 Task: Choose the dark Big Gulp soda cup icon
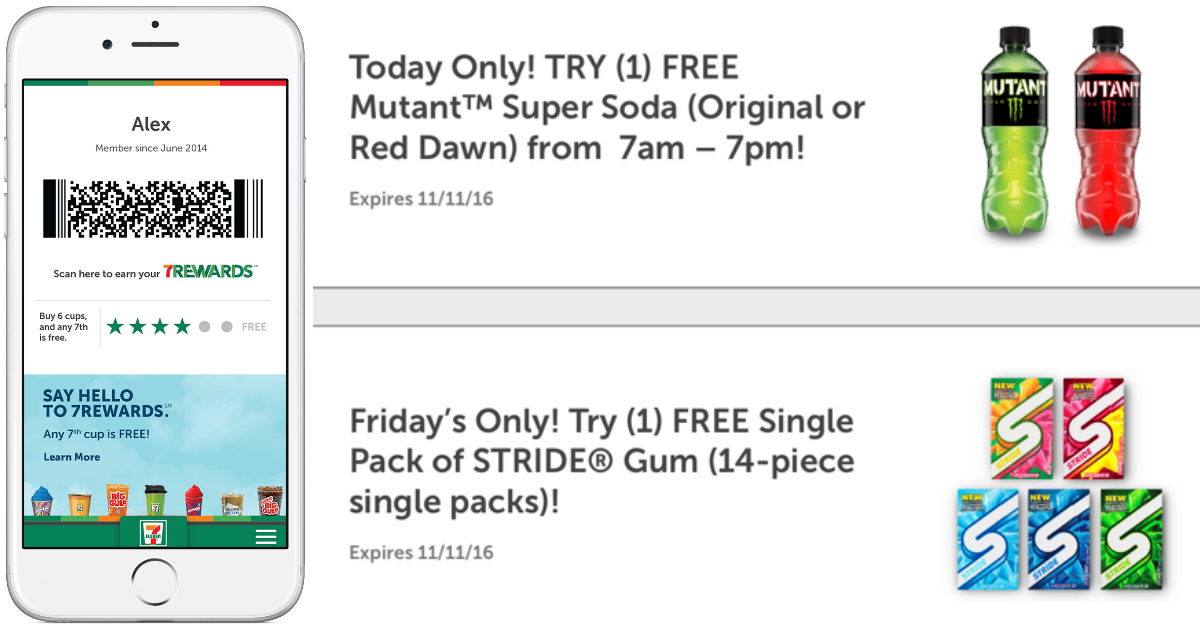coord(267,500)
